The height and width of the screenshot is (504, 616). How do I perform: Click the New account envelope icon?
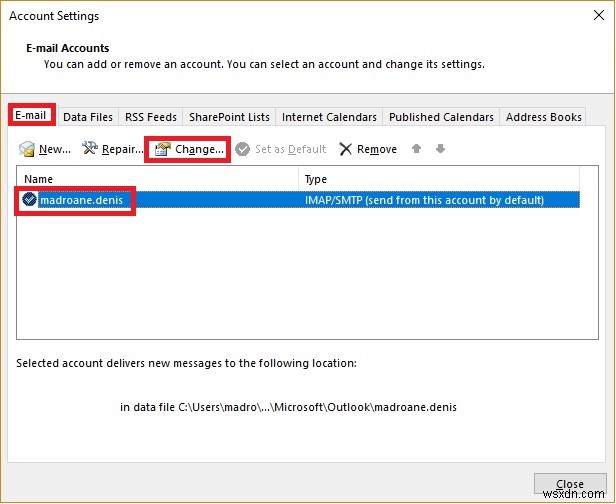[x=27, y=149]
